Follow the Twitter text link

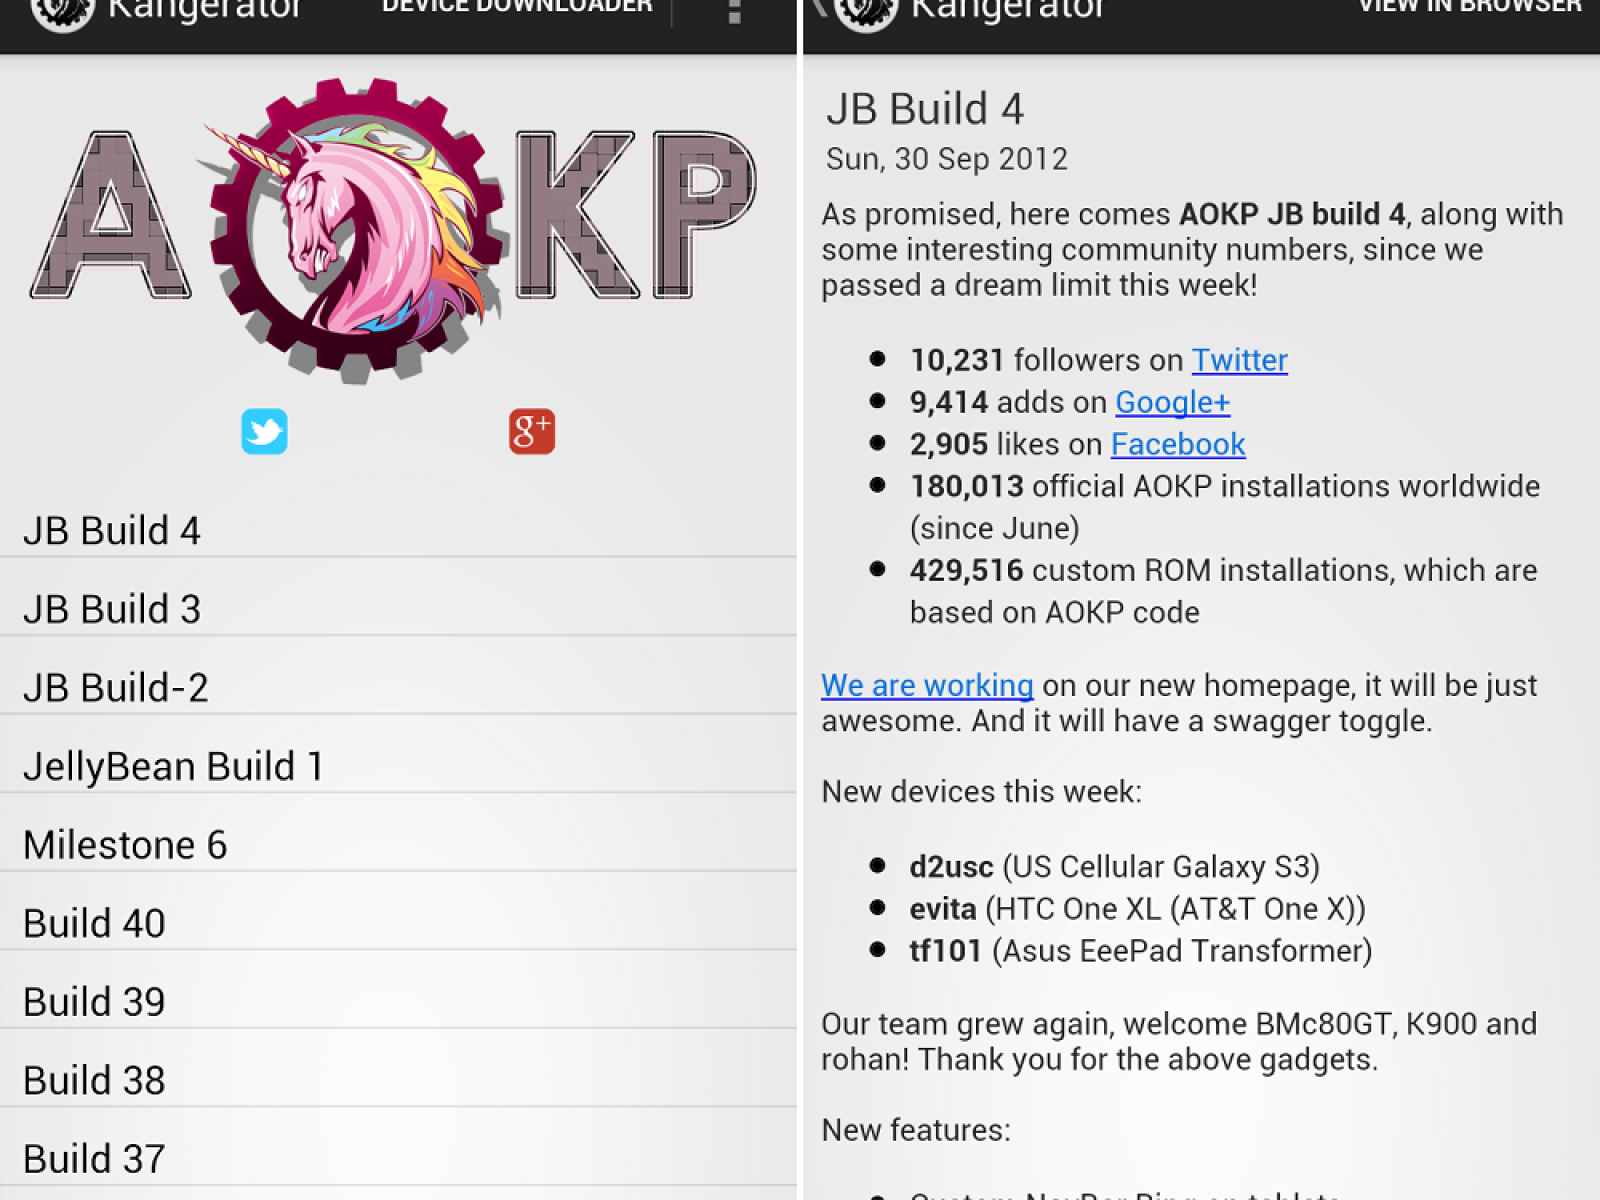1239,360
